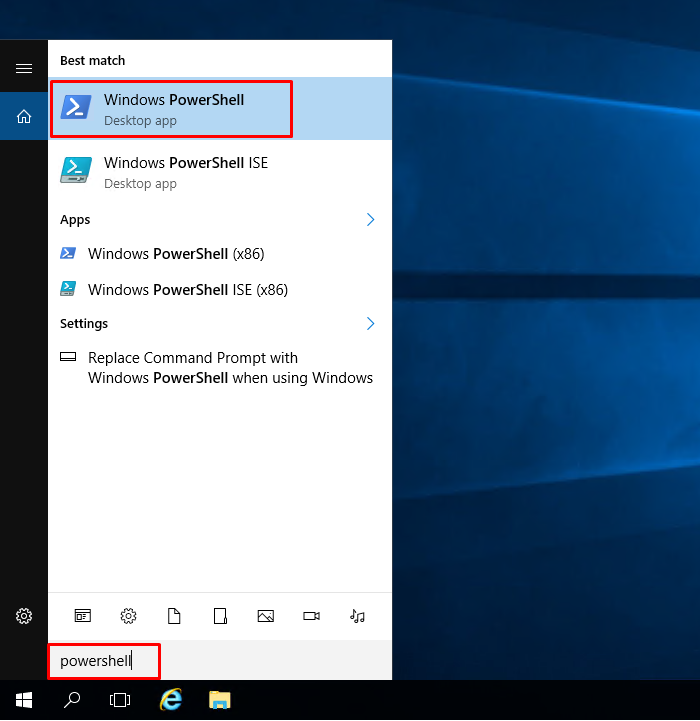Expand the hamburger menu in search panel
This screenshot has width=700, height=721.
click(24, 69)
